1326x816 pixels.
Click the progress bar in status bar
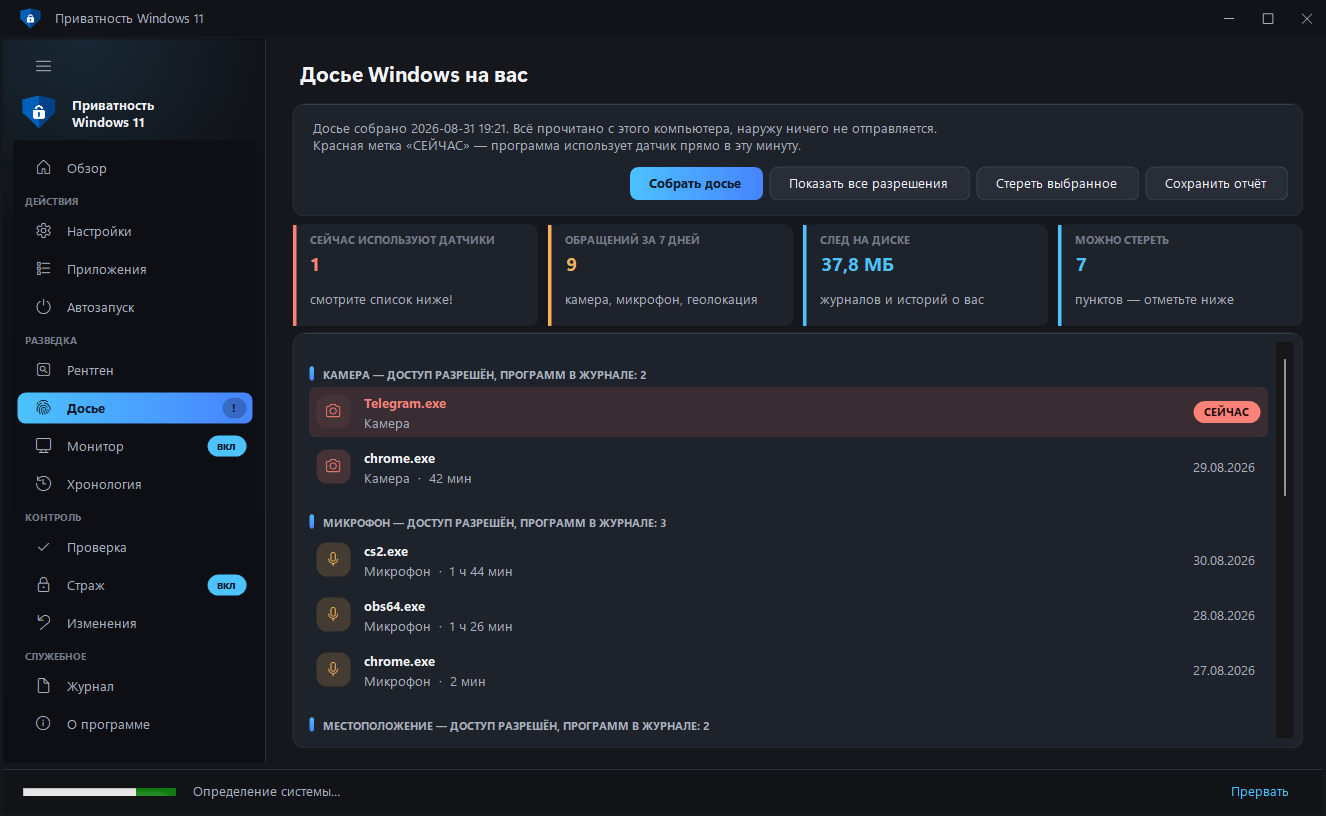tap(99, 792)
